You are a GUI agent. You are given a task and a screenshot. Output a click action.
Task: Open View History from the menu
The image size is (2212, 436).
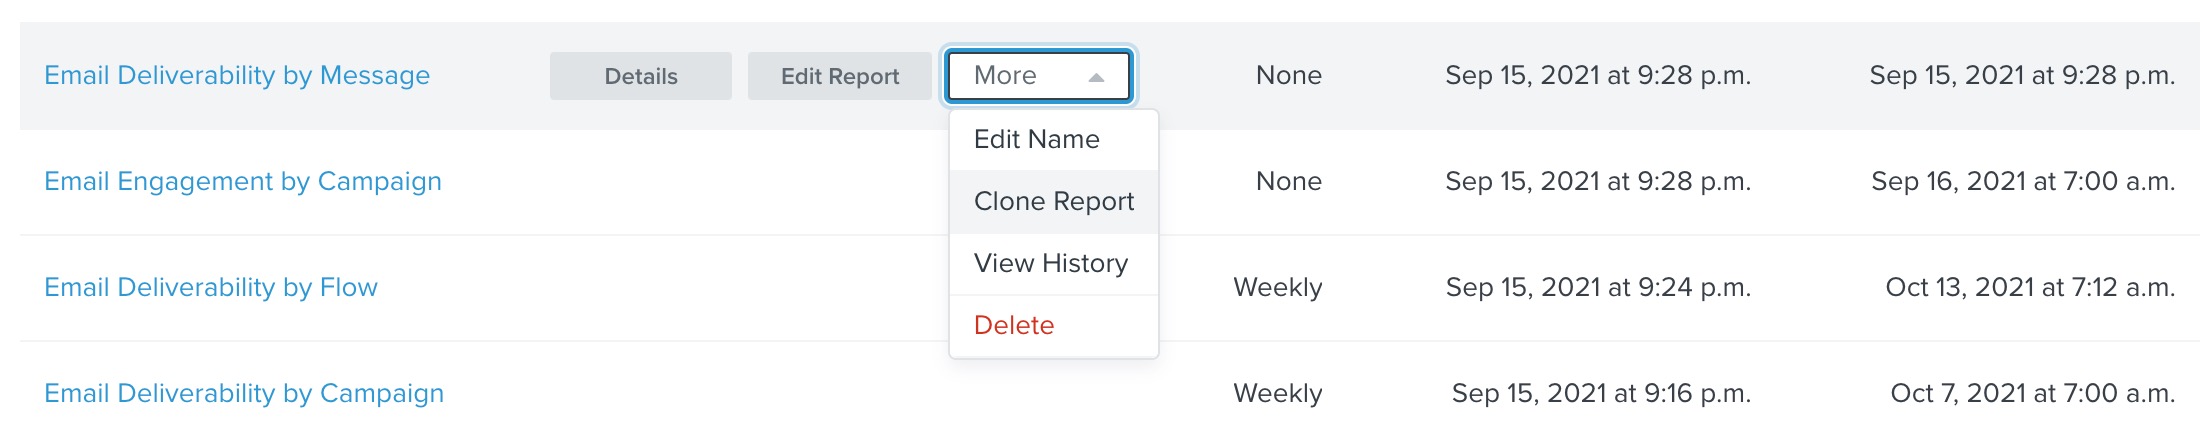coord(1050,264)
